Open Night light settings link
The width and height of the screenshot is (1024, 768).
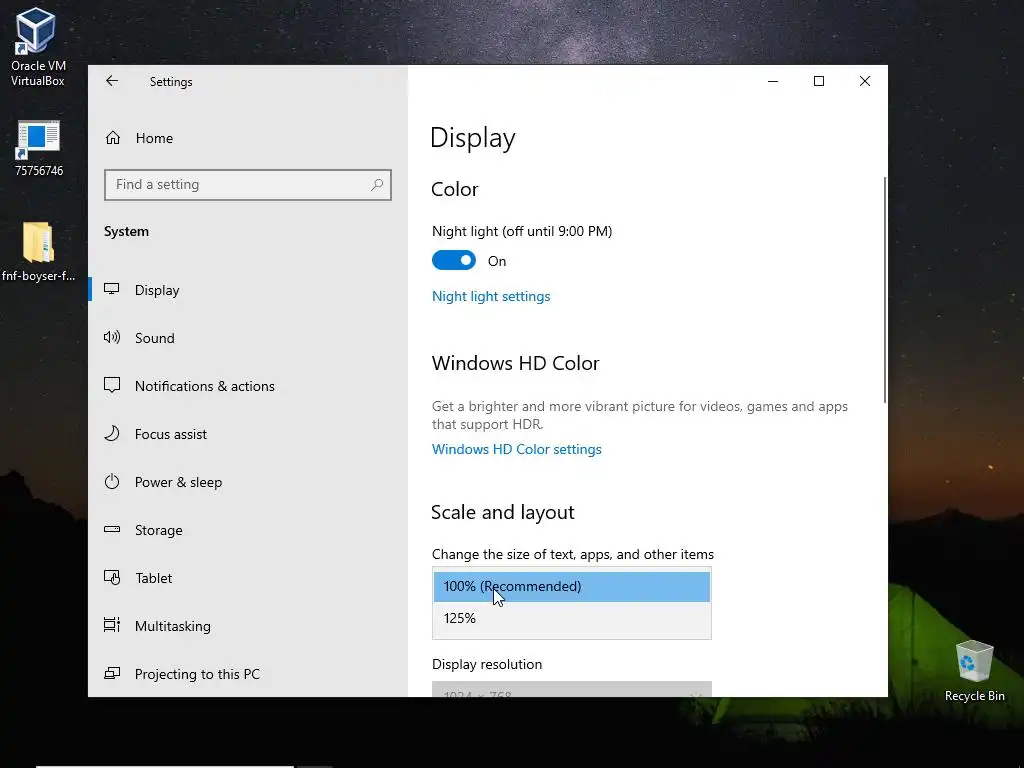click(491, 296)
